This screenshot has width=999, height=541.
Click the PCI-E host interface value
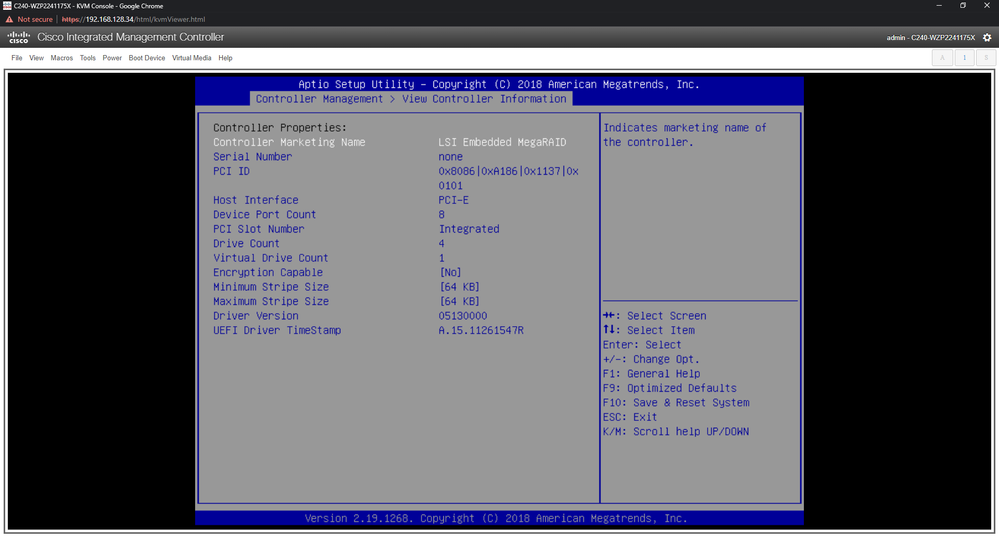click(454, 200)
